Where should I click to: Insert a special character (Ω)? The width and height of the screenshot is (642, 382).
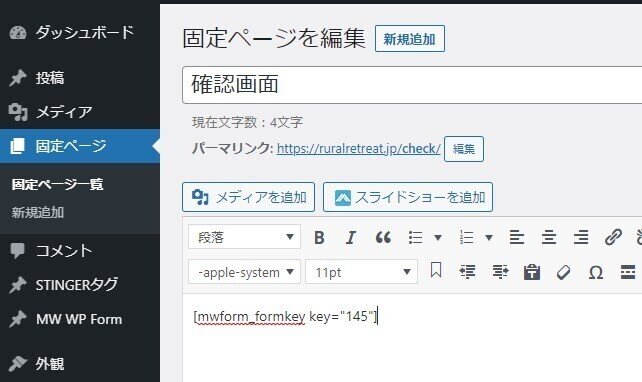596,272
